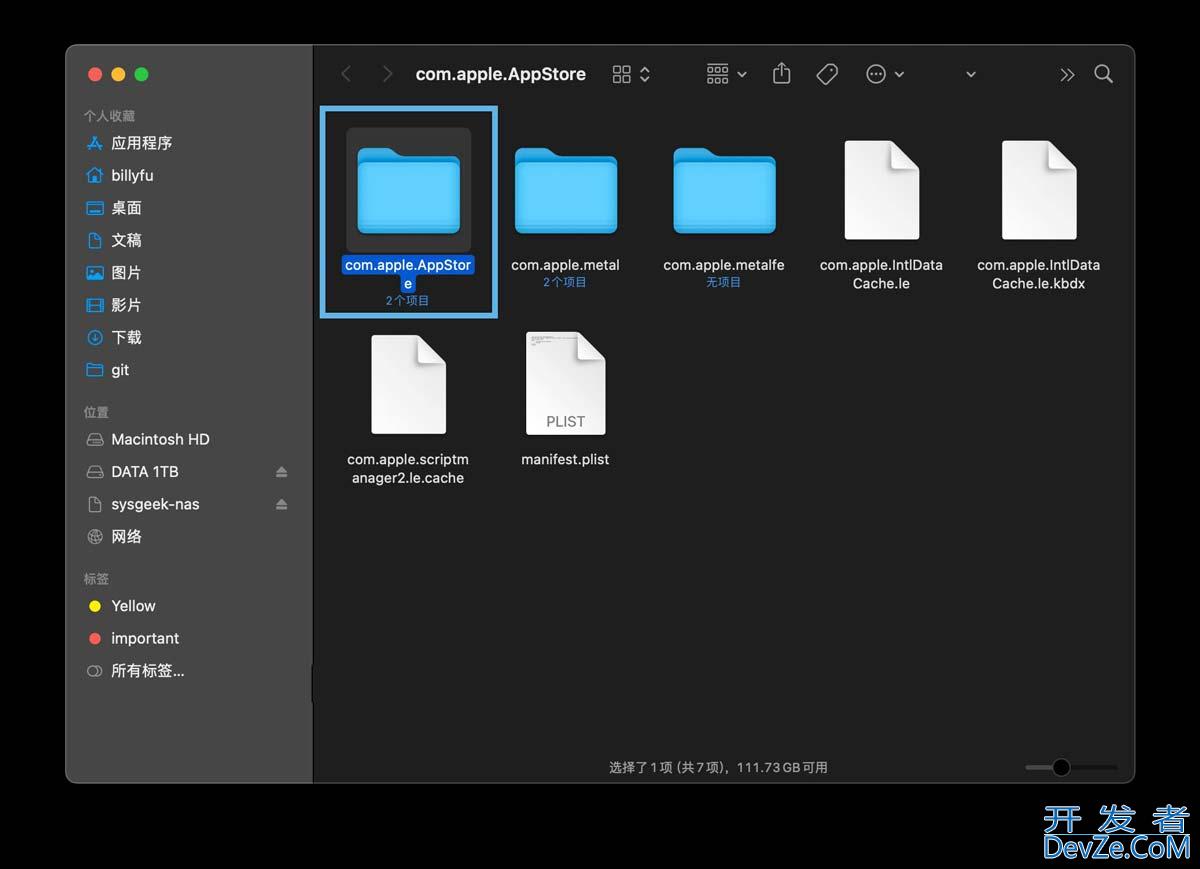Viewport: 1200px width, 869px height.
Task: Select the com.apple.metalfe folder
Action: pyautogui.click(x=724, y=191)
